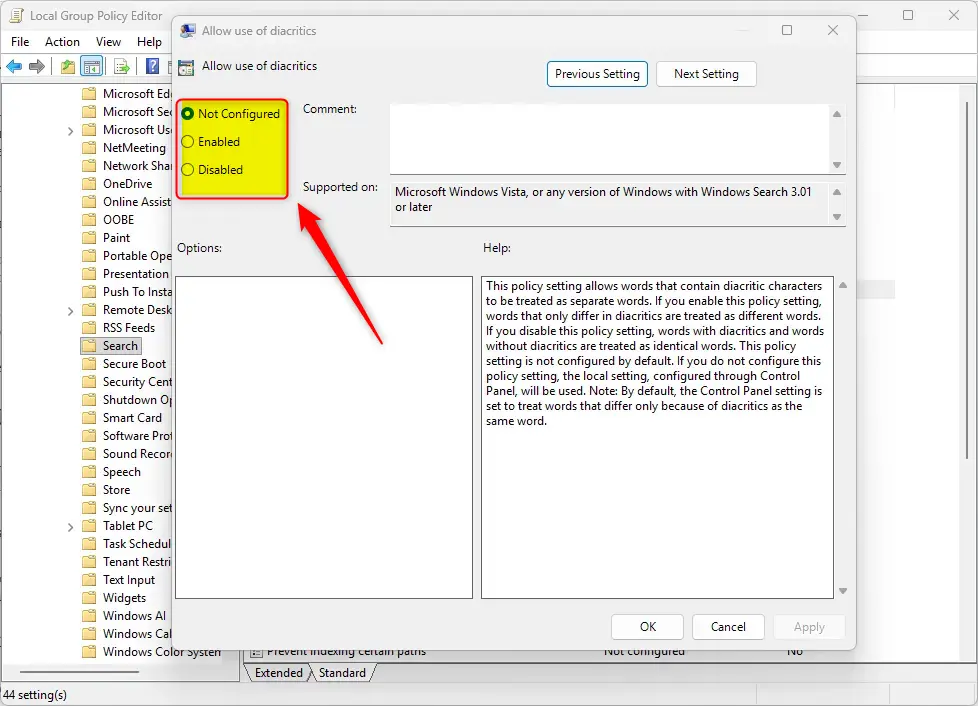
Task: Switch to the Standard tab
Action: 342,673
